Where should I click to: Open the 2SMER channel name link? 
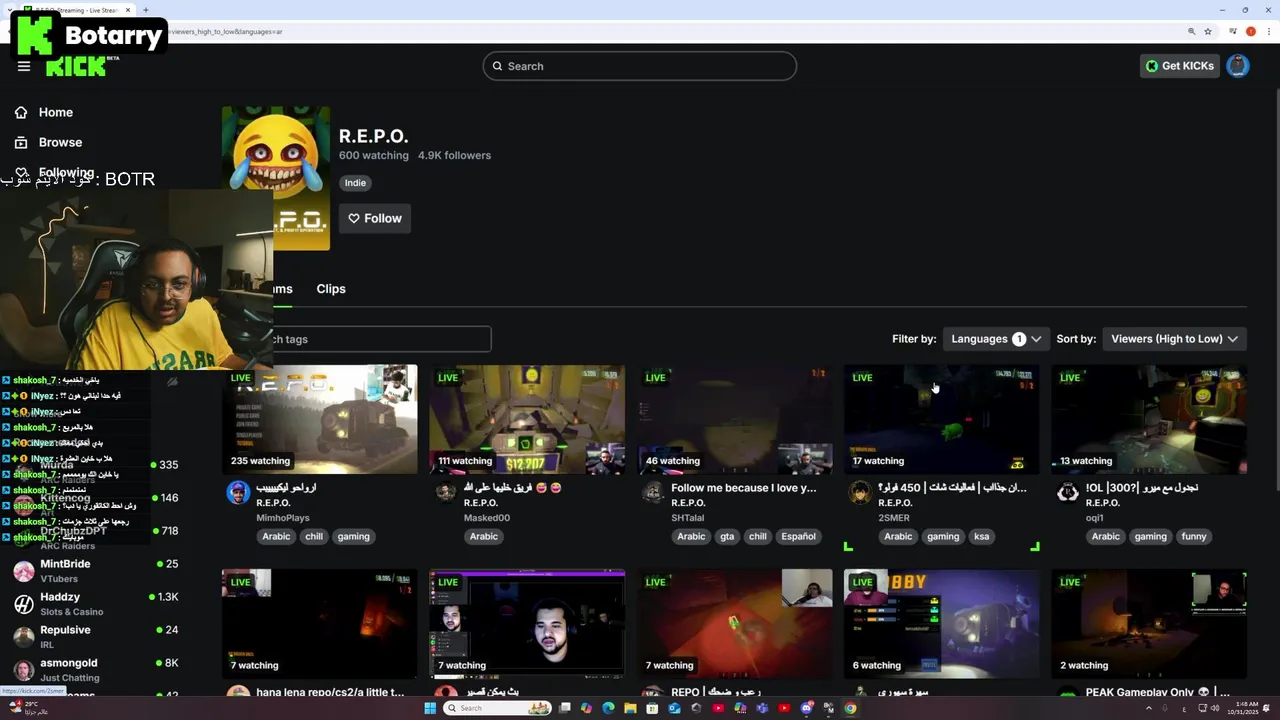(x=894, y=518)
